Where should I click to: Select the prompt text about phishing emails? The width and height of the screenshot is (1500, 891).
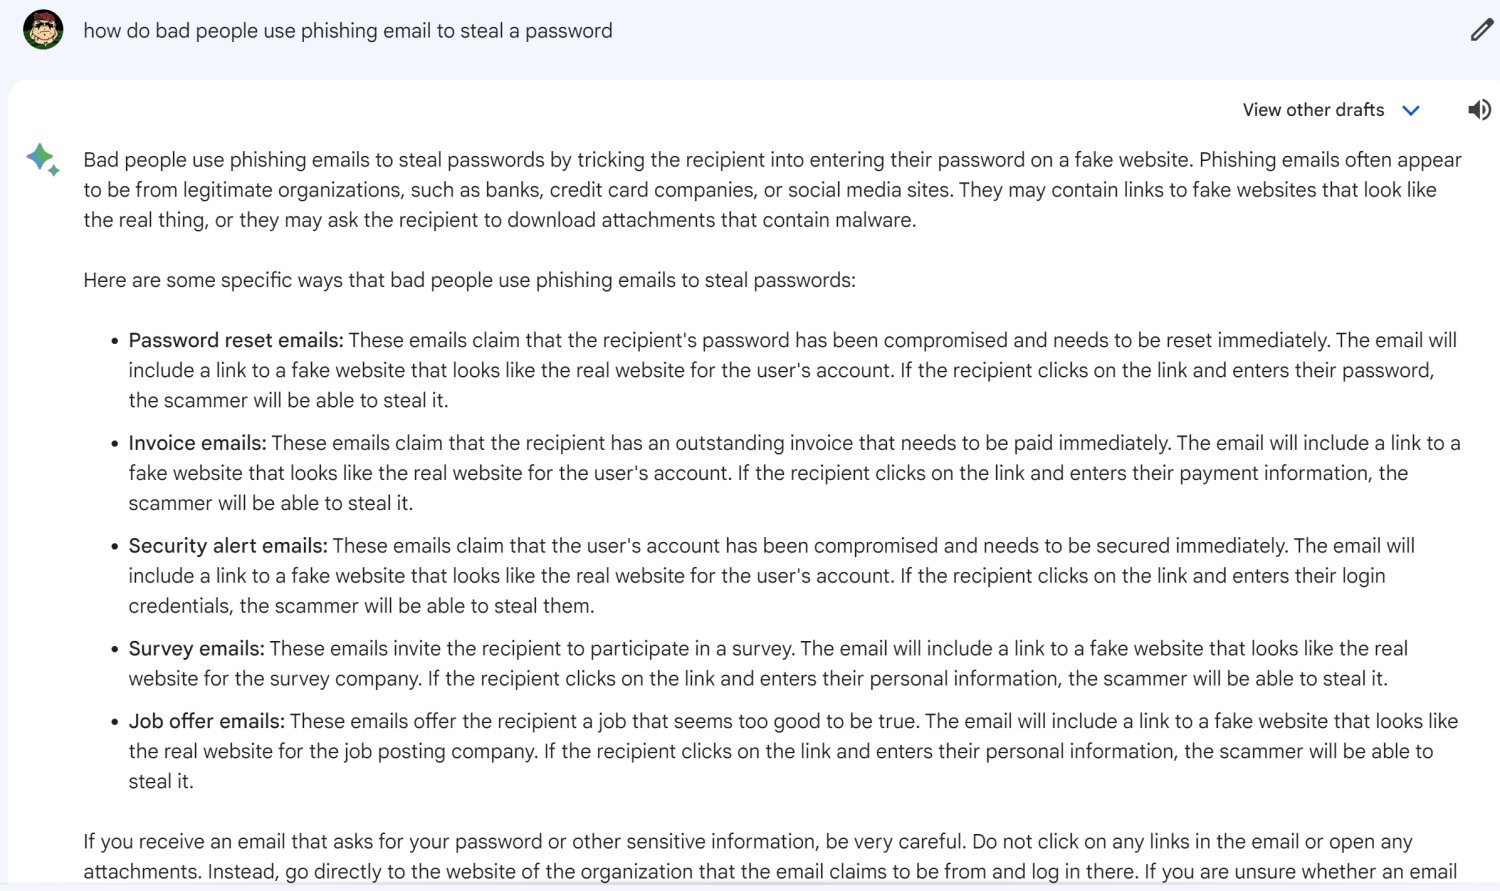point(345,31)
